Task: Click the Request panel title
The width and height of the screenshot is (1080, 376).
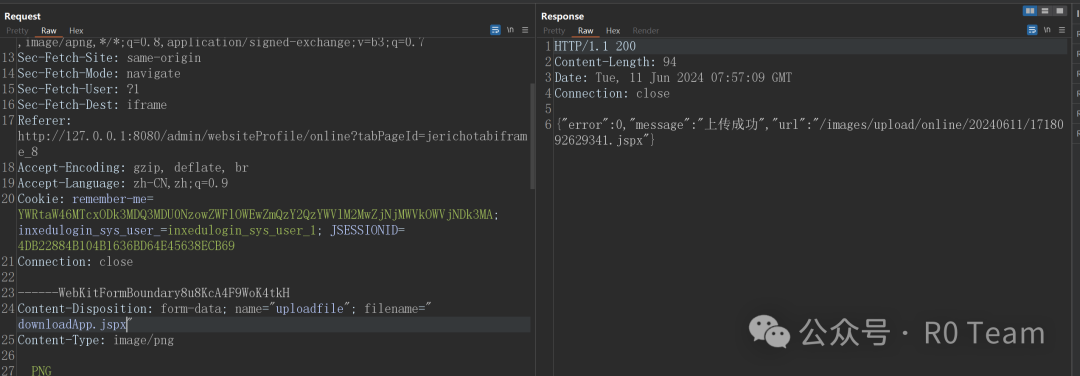Action: (23, 16)
